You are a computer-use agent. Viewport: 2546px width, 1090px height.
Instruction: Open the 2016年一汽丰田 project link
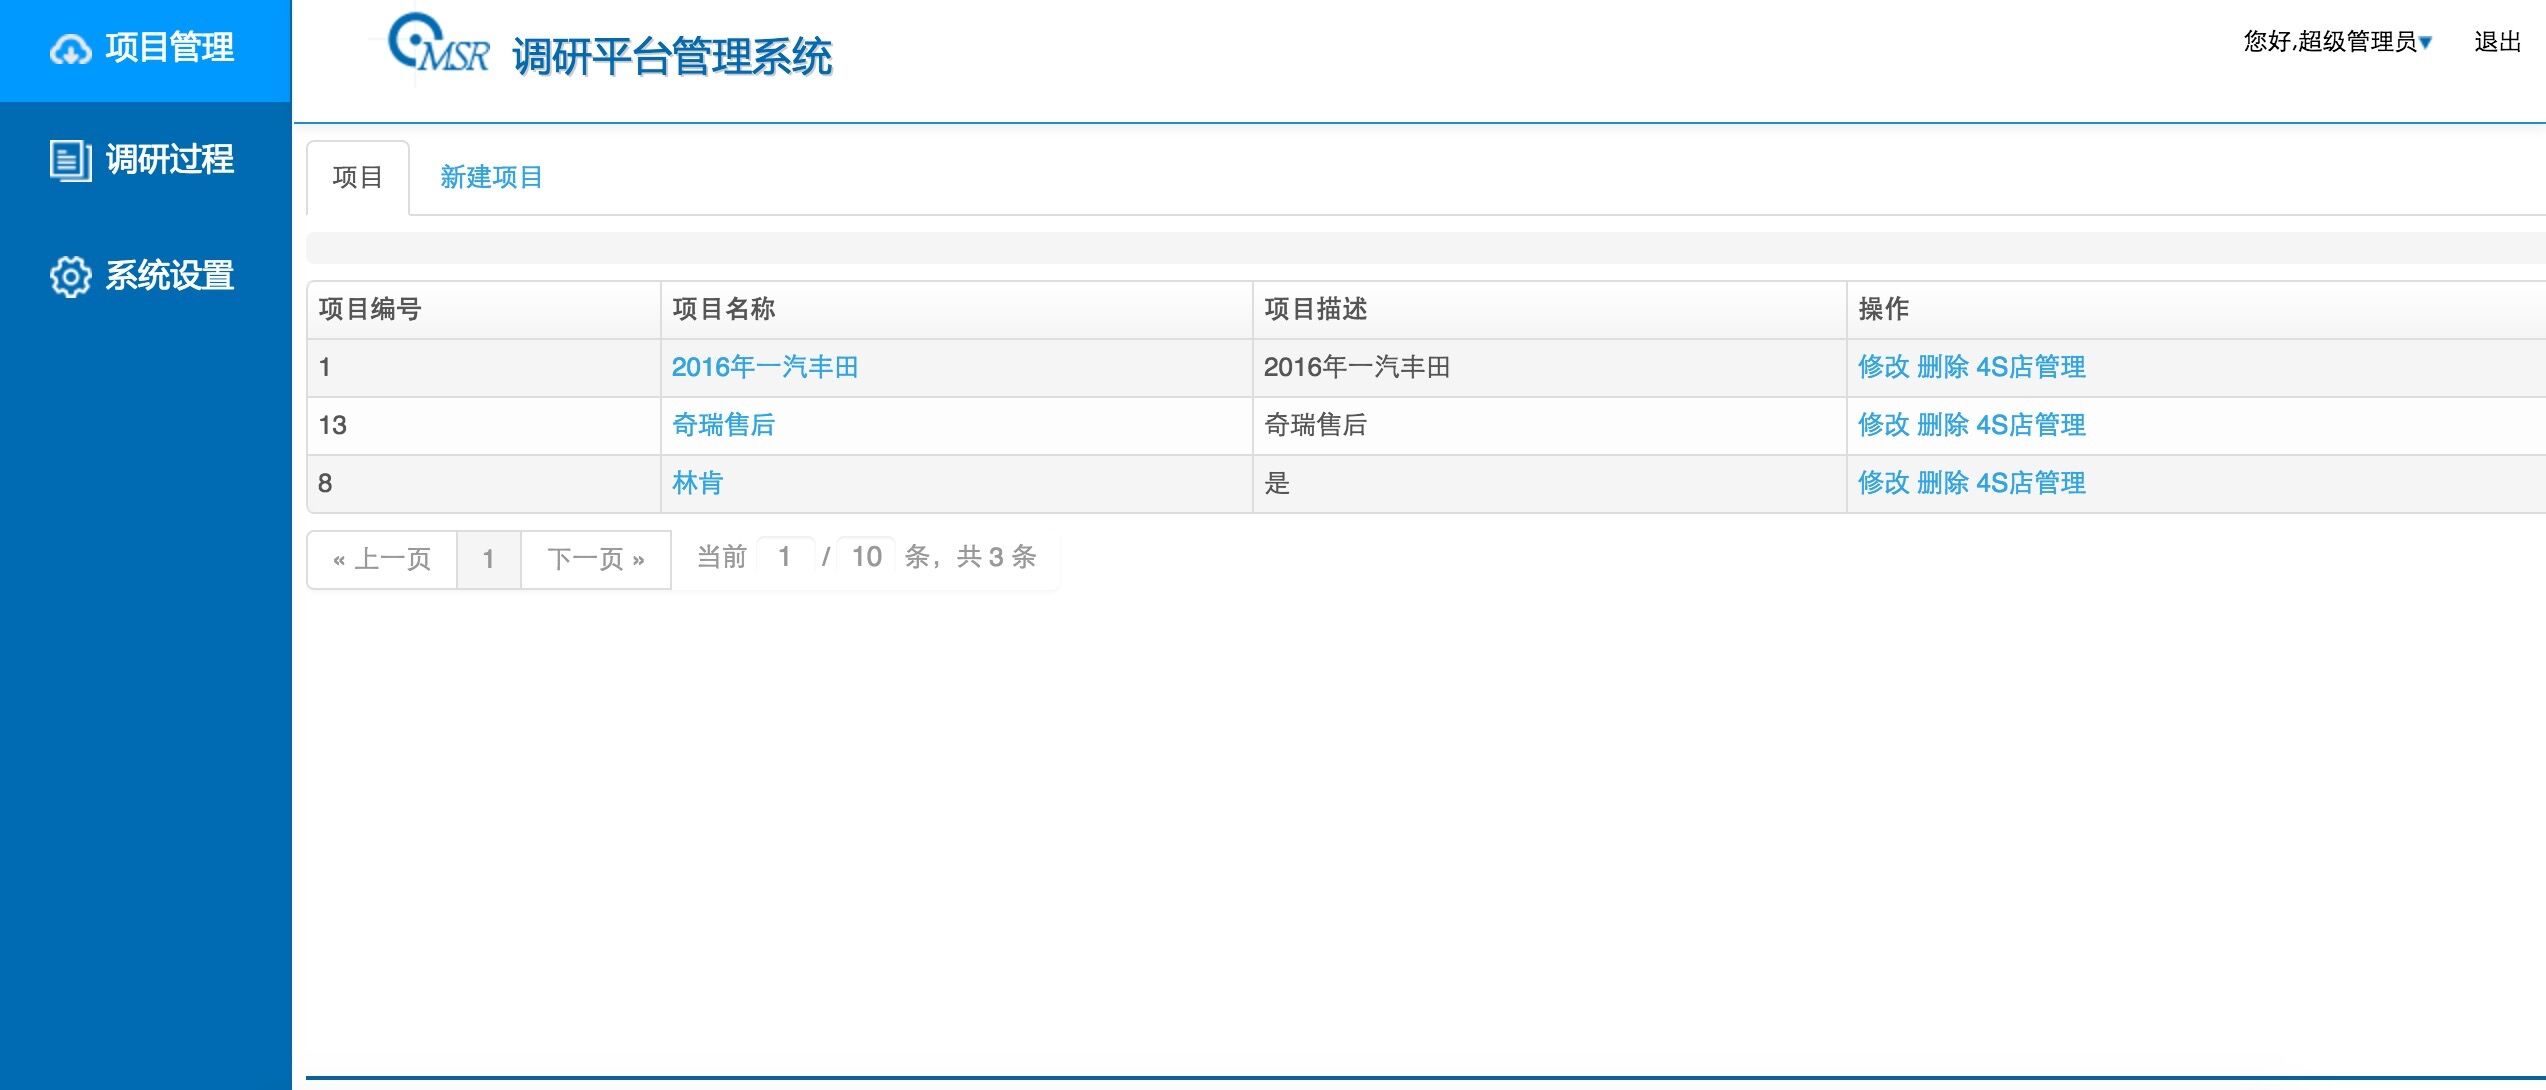[765, 367]
